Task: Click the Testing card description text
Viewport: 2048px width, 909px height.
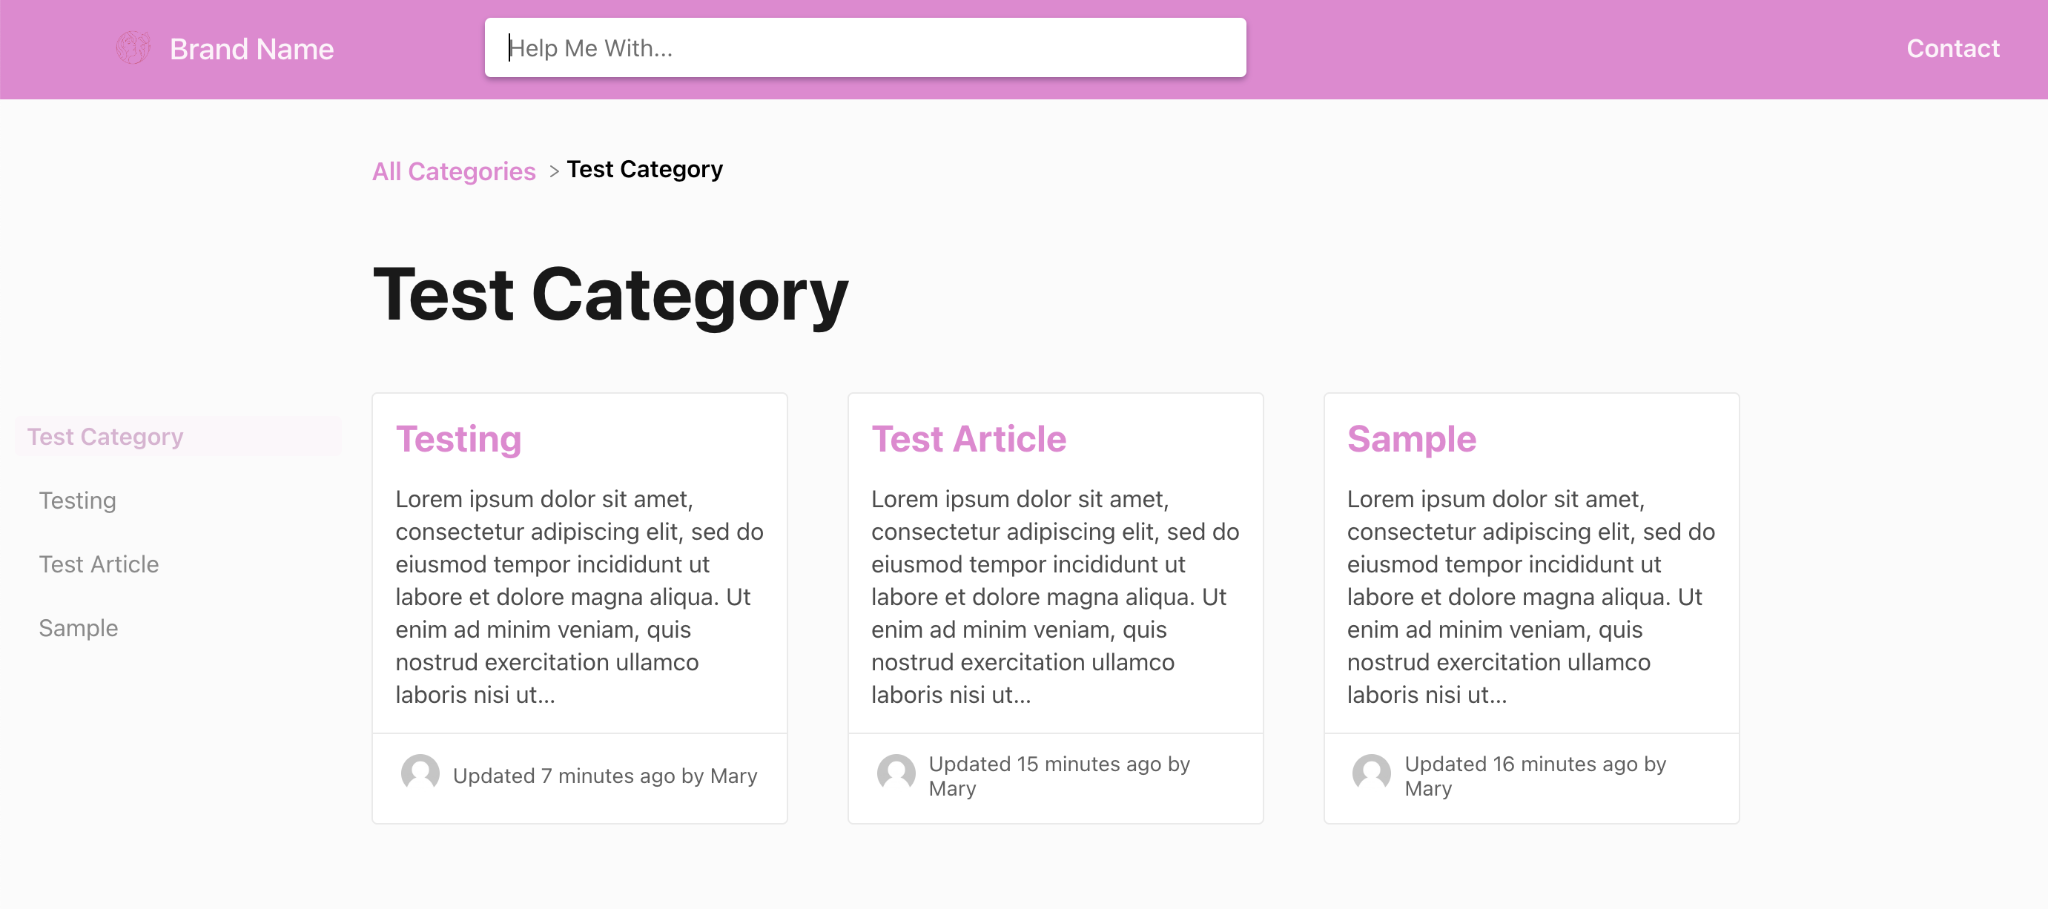Action: [x=580, y=597]
